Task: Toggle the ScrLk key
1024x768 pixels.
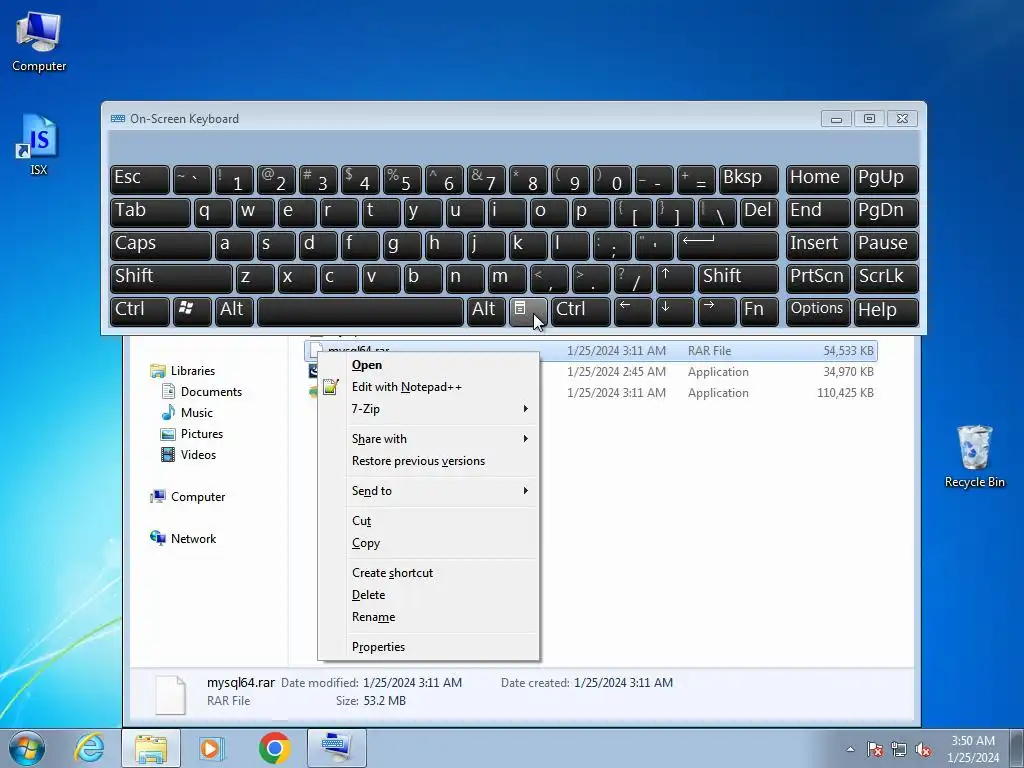Action: (886, 278)
